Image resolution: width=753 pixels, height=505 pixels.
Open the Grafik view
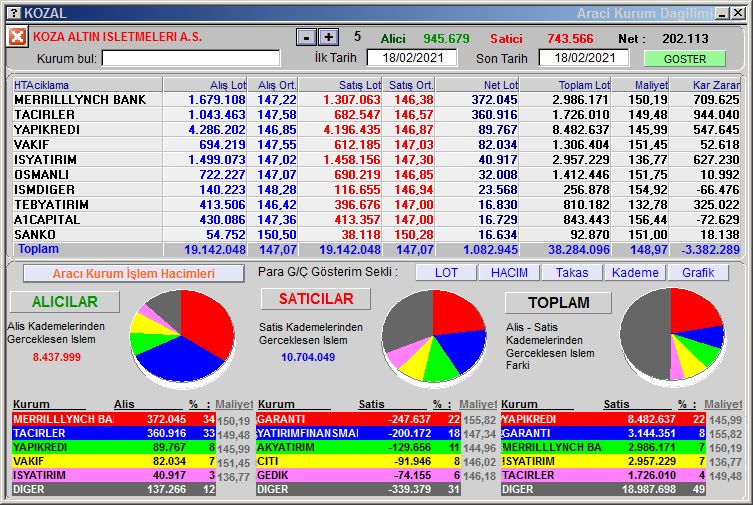[698, 273]
